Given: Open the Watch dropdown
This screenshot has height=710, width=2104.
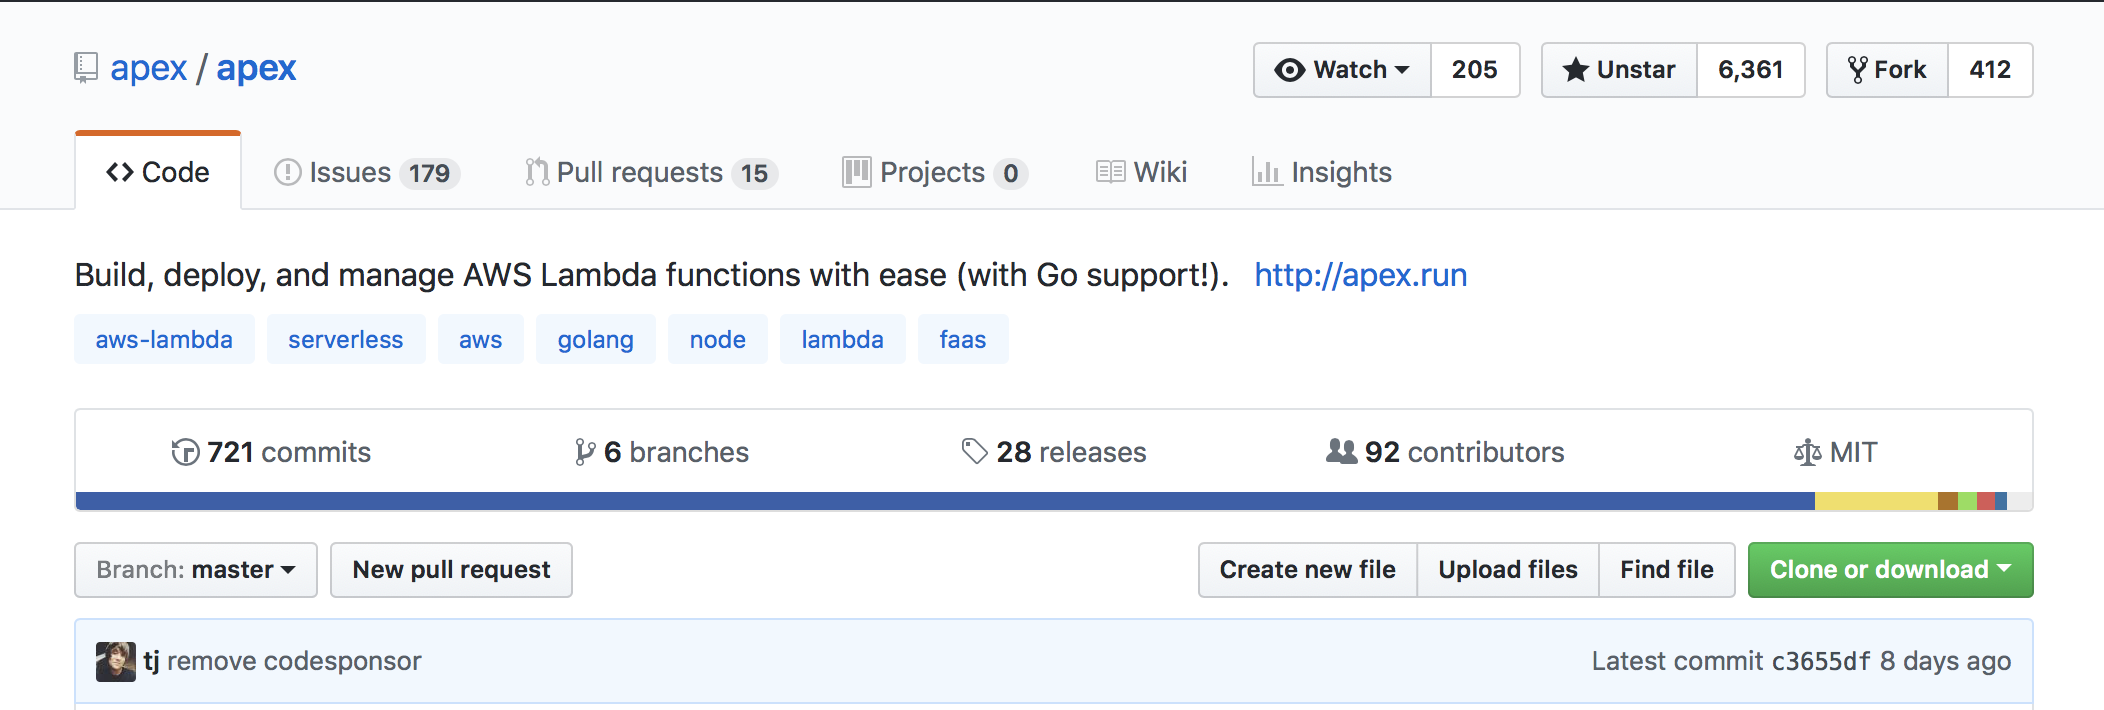Looking at the screenshot, I should tap(1343, 70).
